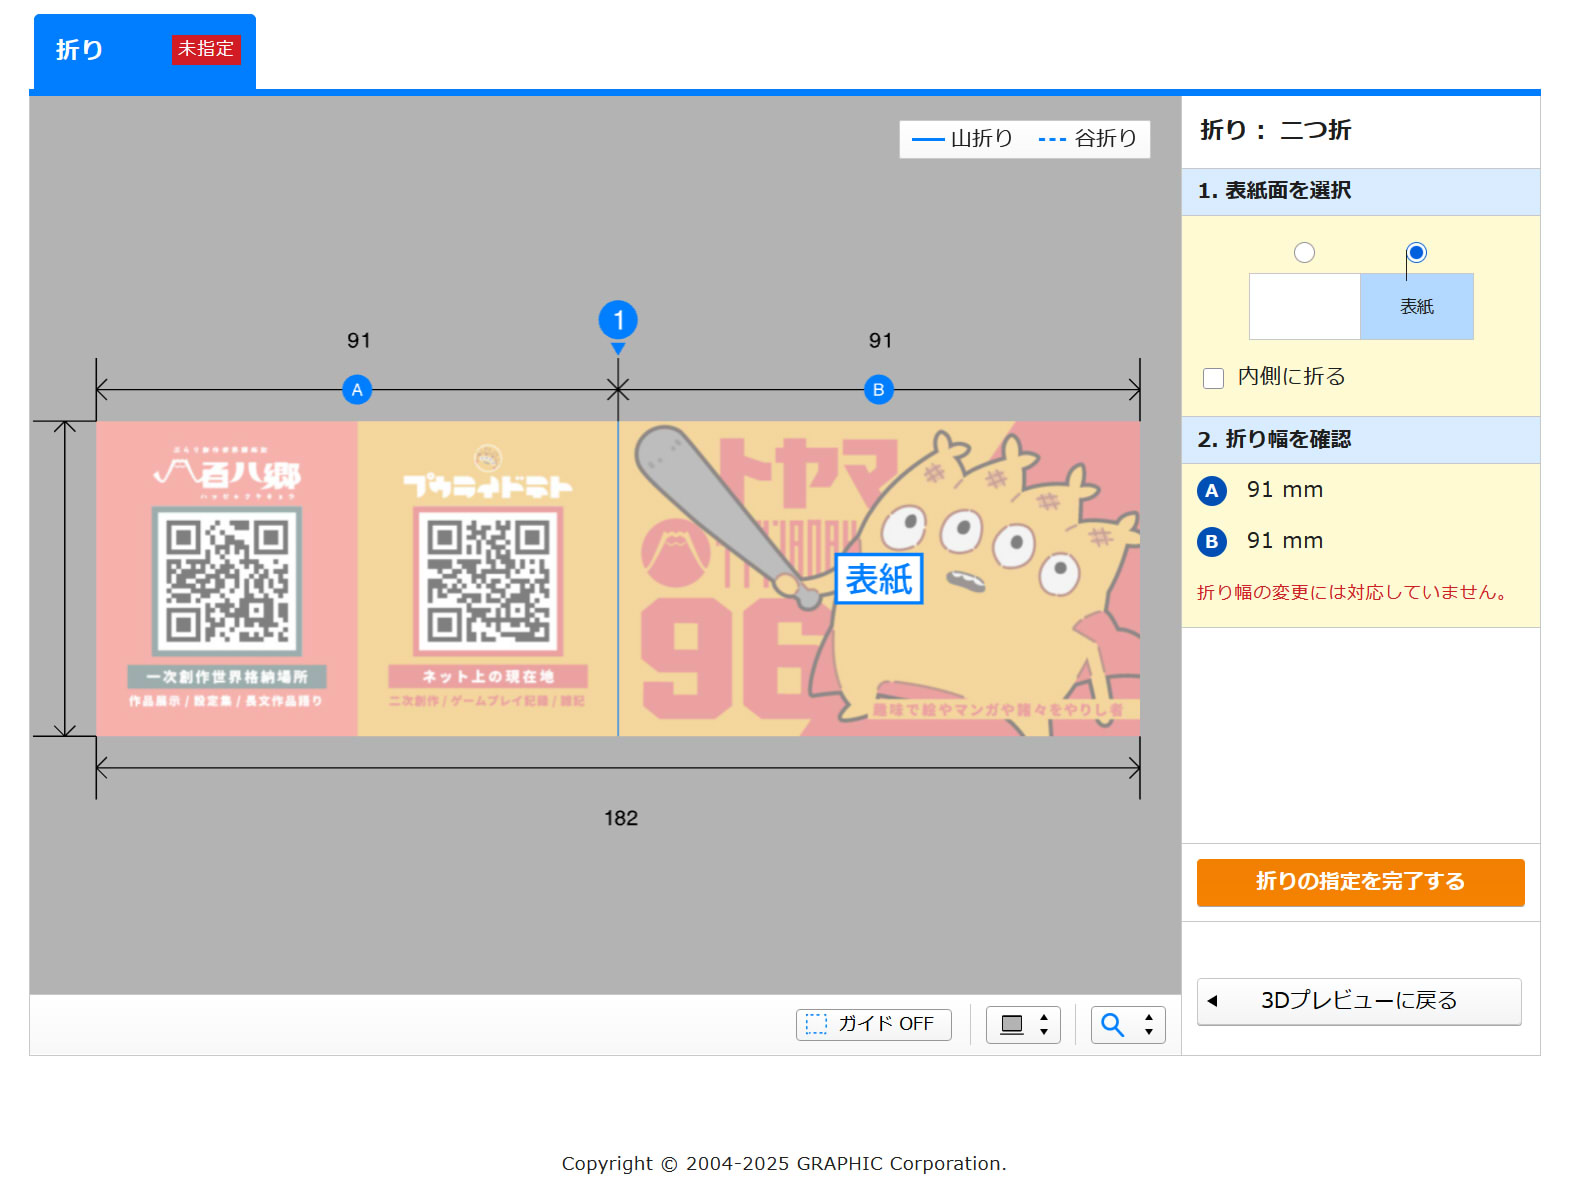1582x1191 pixels.
Task: Click the blue 表紙 cover swatch
Action: [1417, 307]
